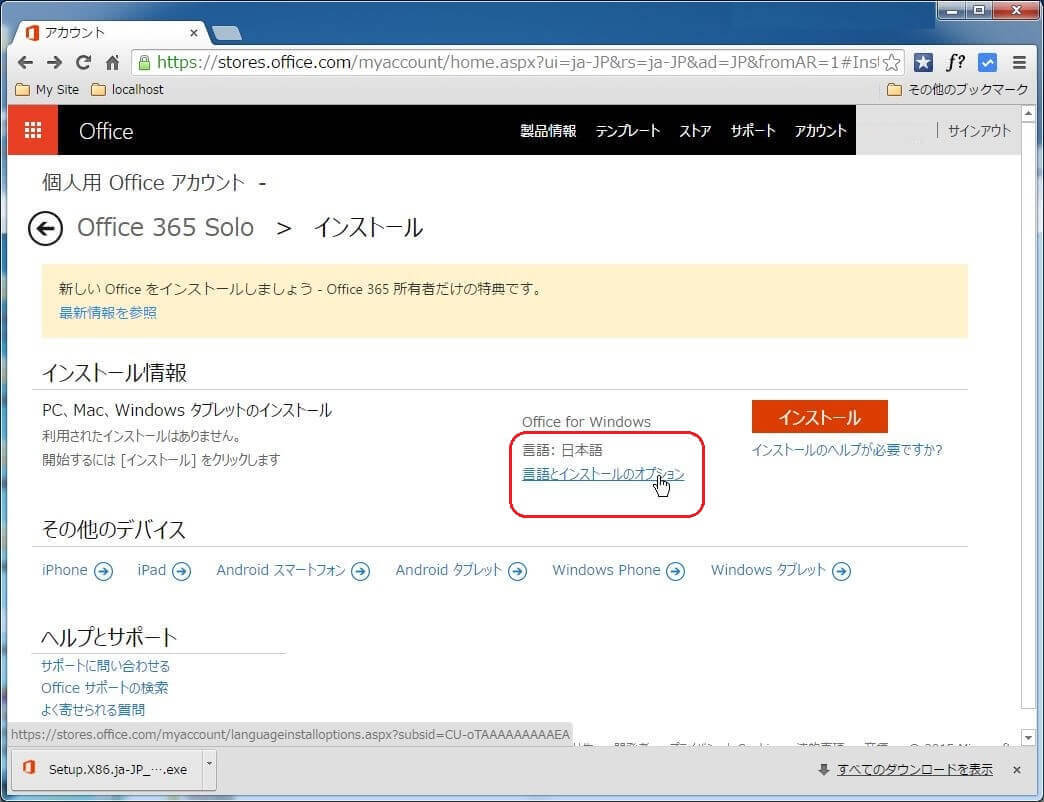Click the page's vertical scrollbar
The image size is (1044, 802).
click(1029, 400)
